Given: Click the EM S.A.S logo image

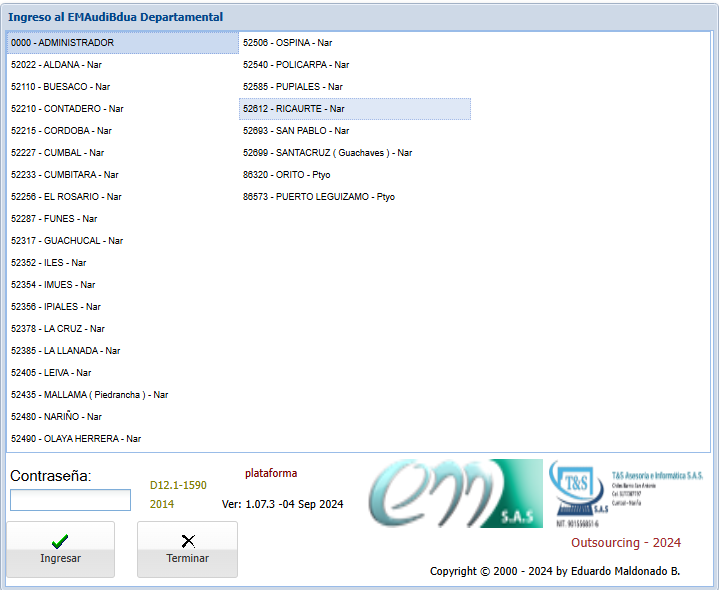Looking at the screenshot, I should click(455, 494).
